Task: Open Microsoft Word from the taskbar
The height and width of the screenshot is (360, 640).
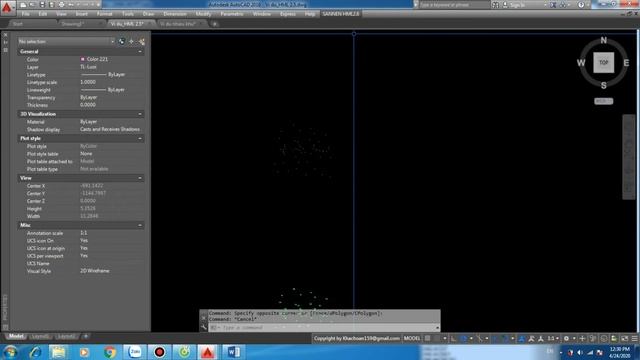Action: [x=233, y=352]
